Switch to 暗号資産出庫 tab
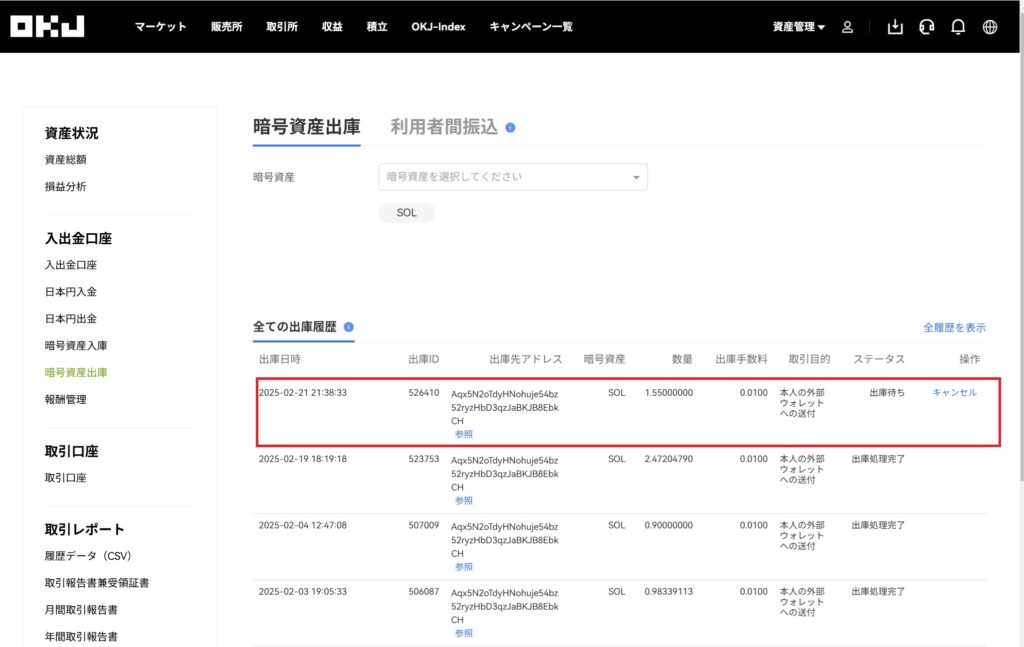The height and width of the screenshot is (647, 1024). pyautogui.click(x=306, y=127)
